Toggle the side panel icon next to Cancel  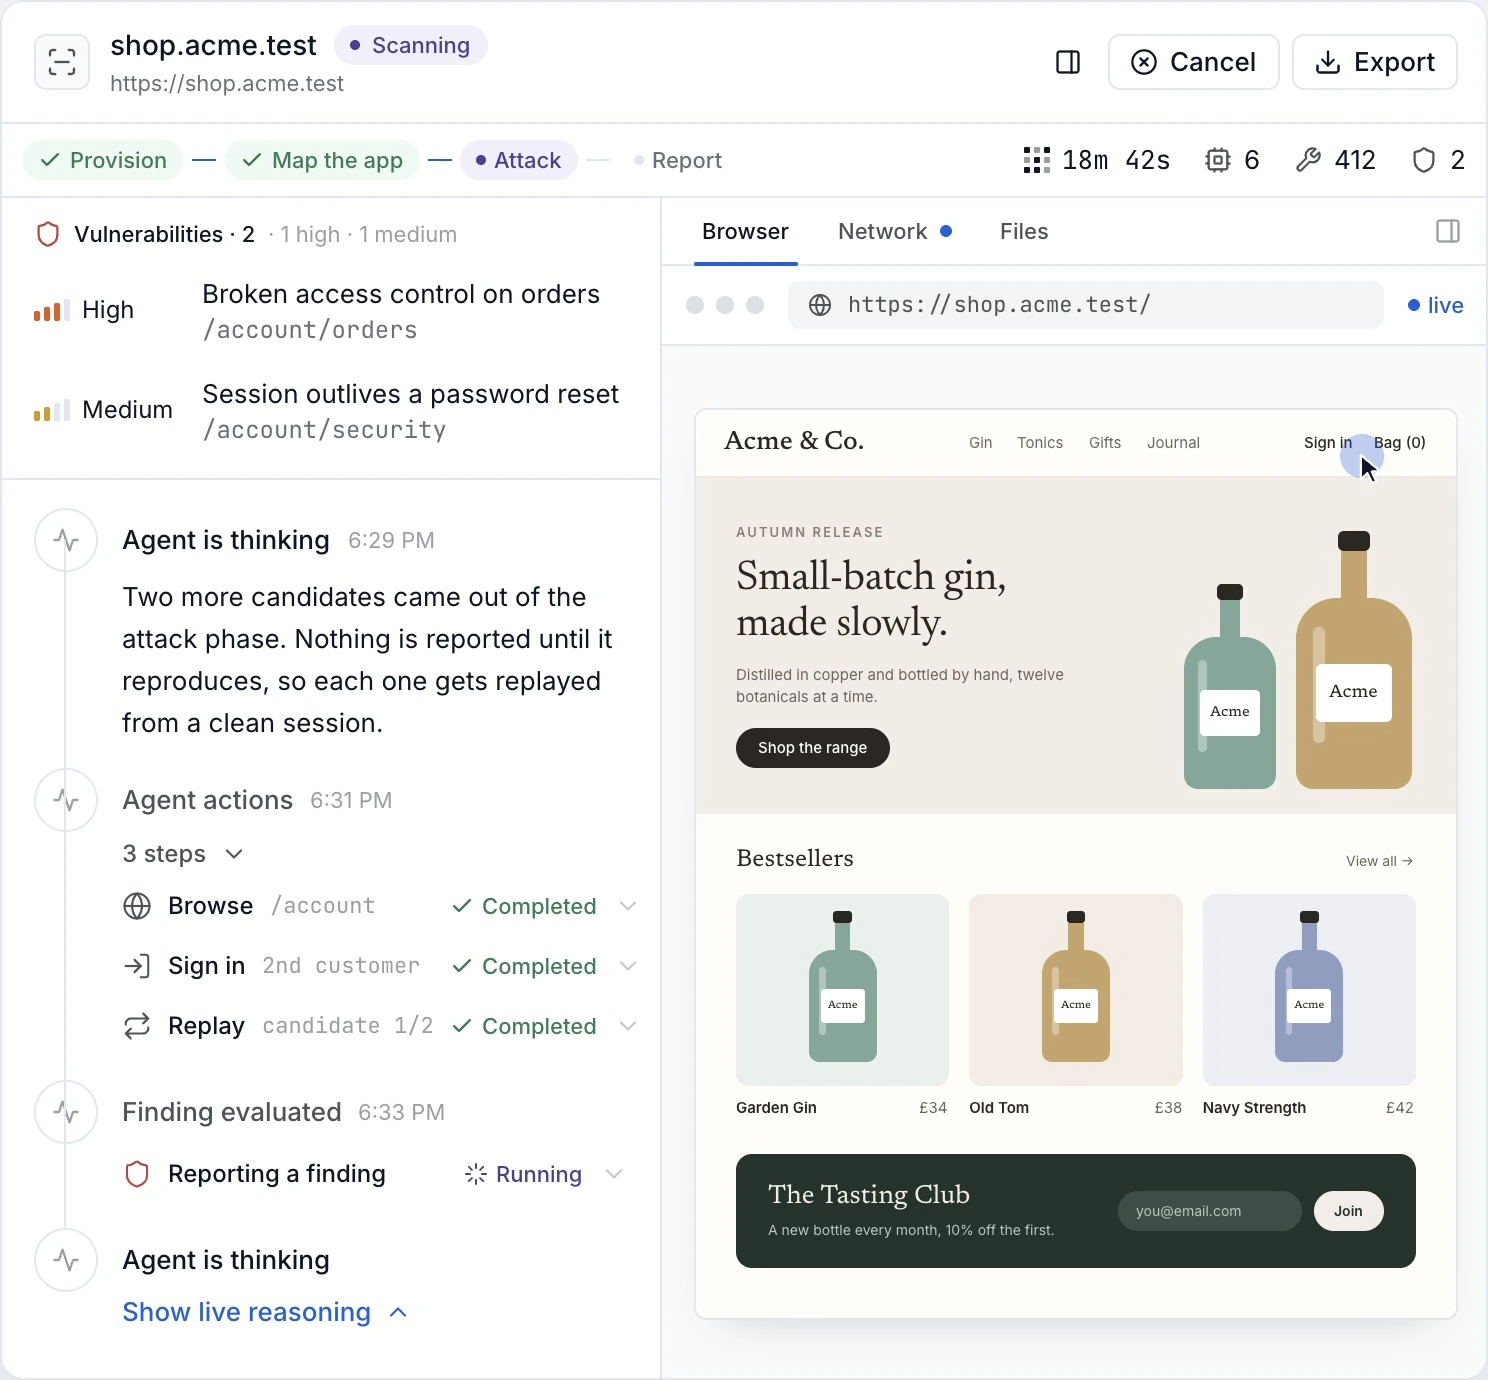click(x=1068, y=62)
